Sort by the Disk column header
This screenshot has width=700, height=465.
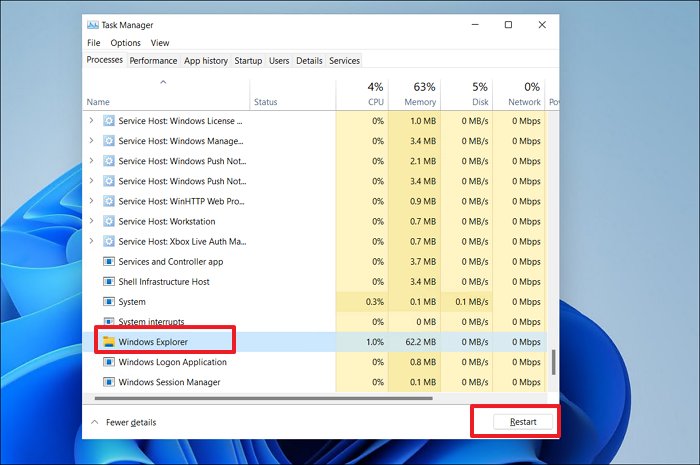[467, 95]
